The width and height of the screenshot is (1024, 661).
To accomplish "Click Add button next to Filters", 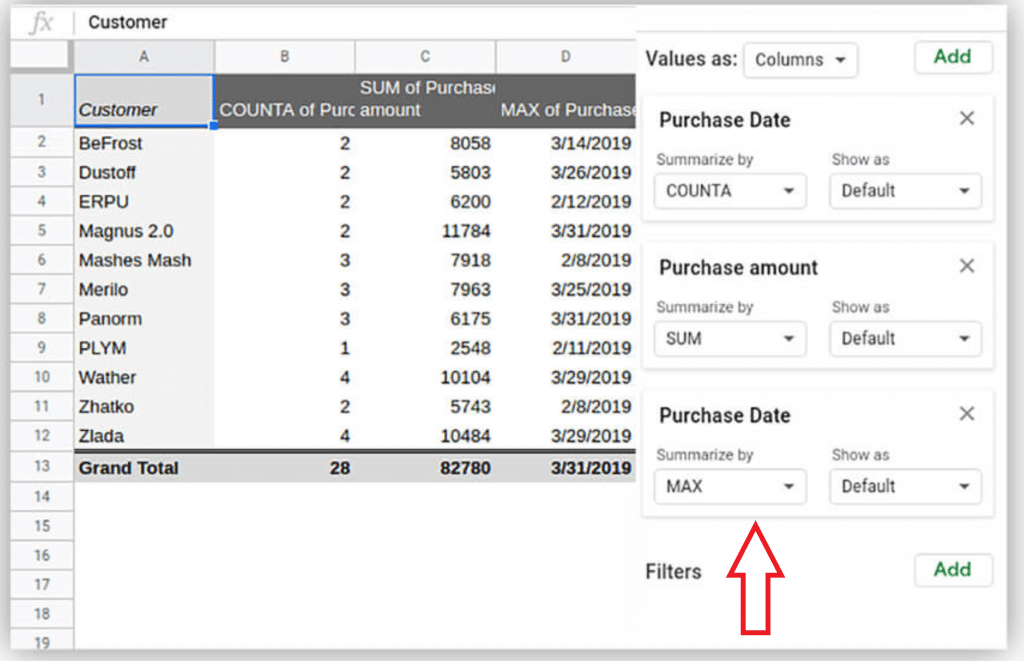I will click(952, 570).
